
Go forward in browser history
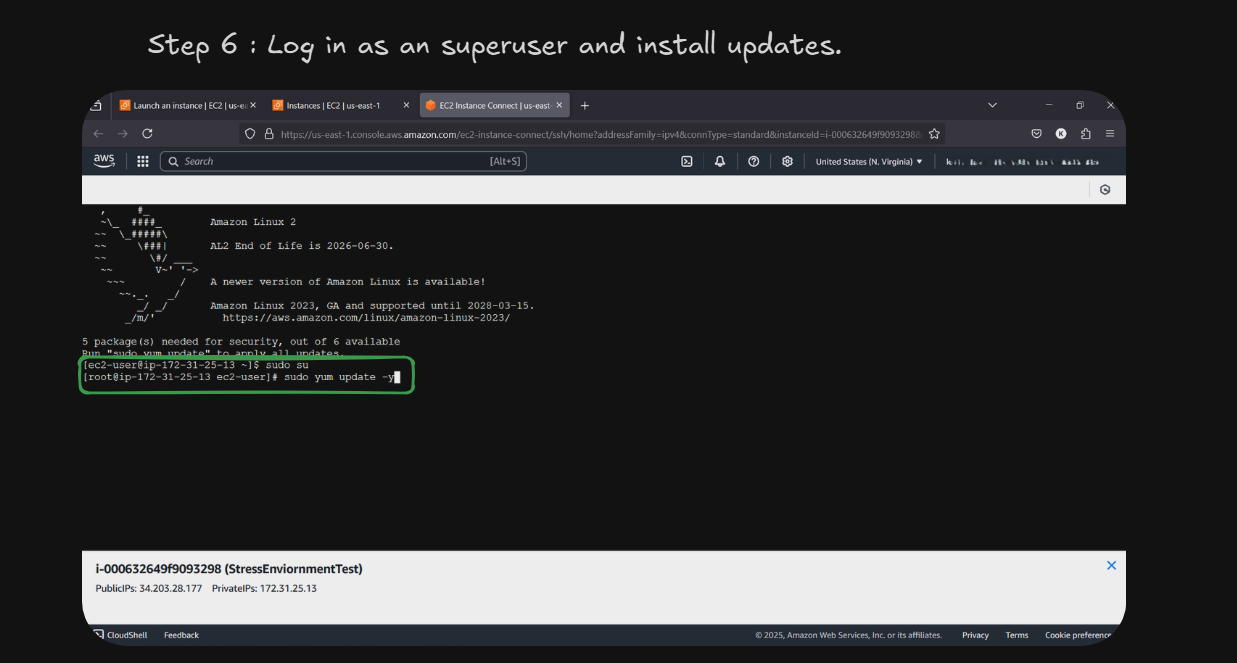(122, 133)
